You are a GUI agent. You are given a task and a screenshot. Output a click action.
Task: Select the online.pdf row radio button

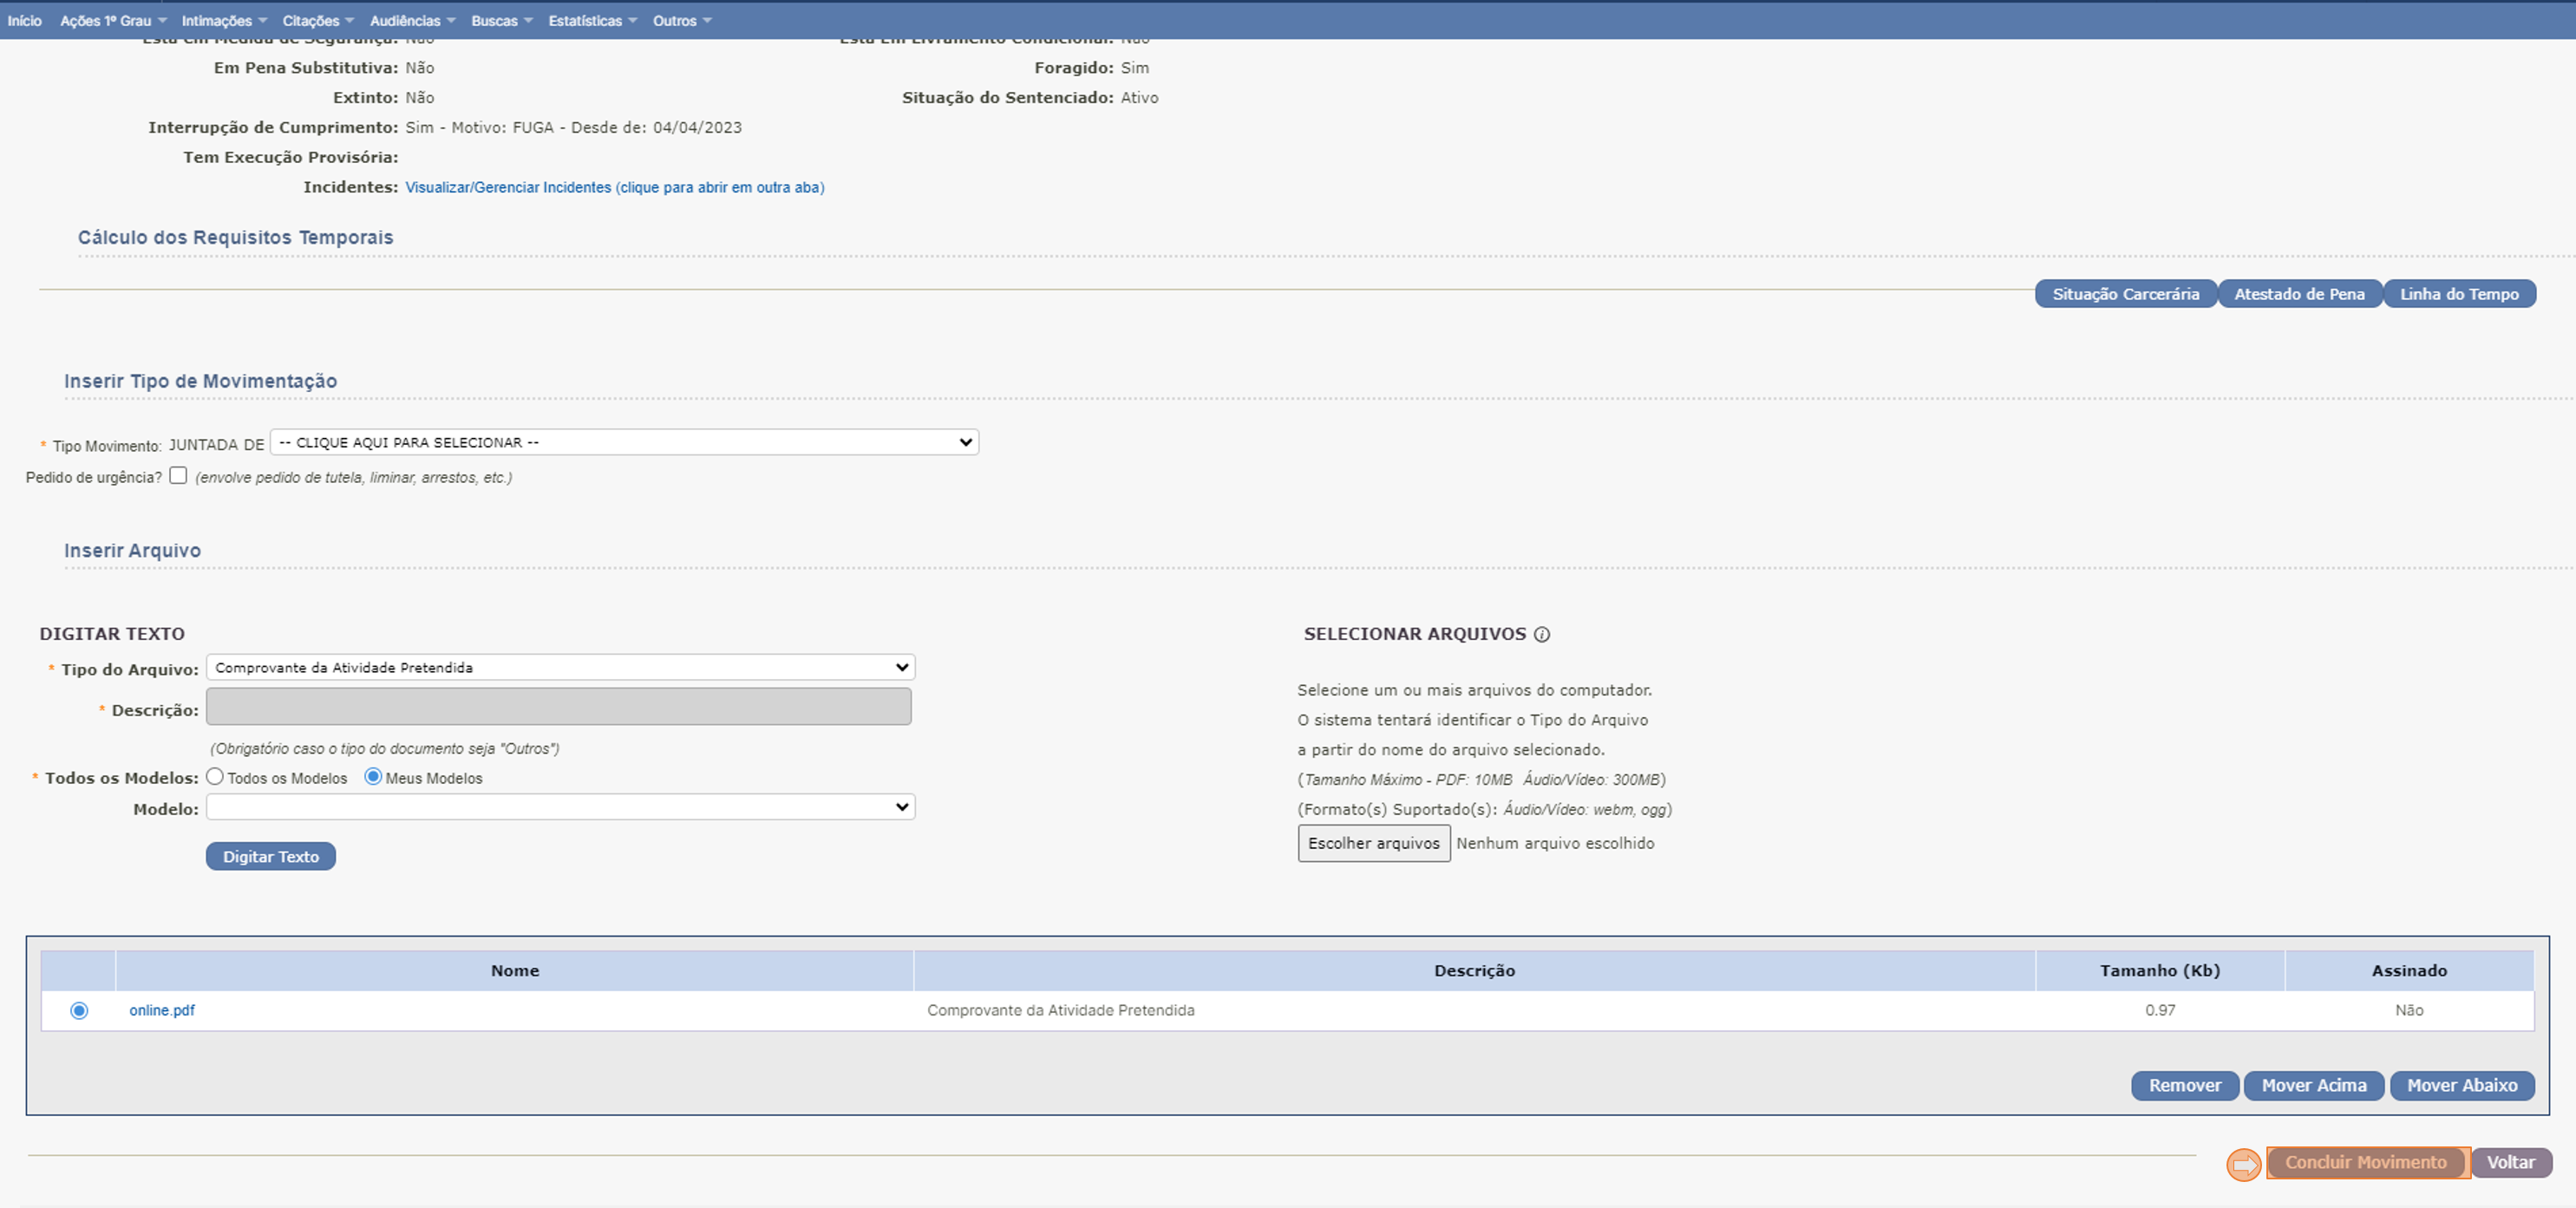(79, 1010)
